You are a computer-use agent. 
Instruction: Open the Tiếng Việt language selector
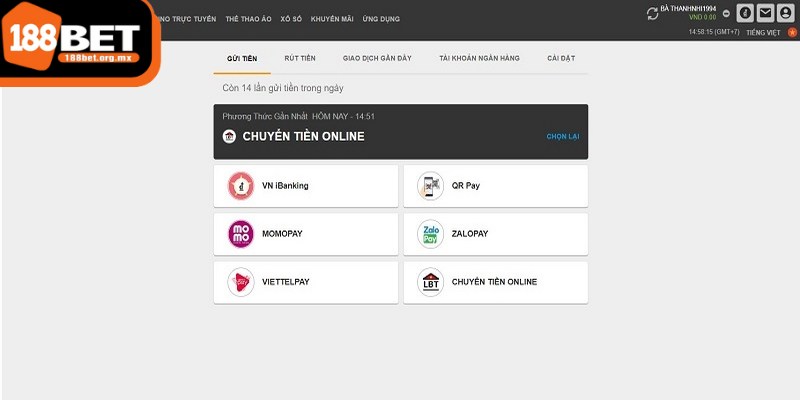(x=762, y=32)
